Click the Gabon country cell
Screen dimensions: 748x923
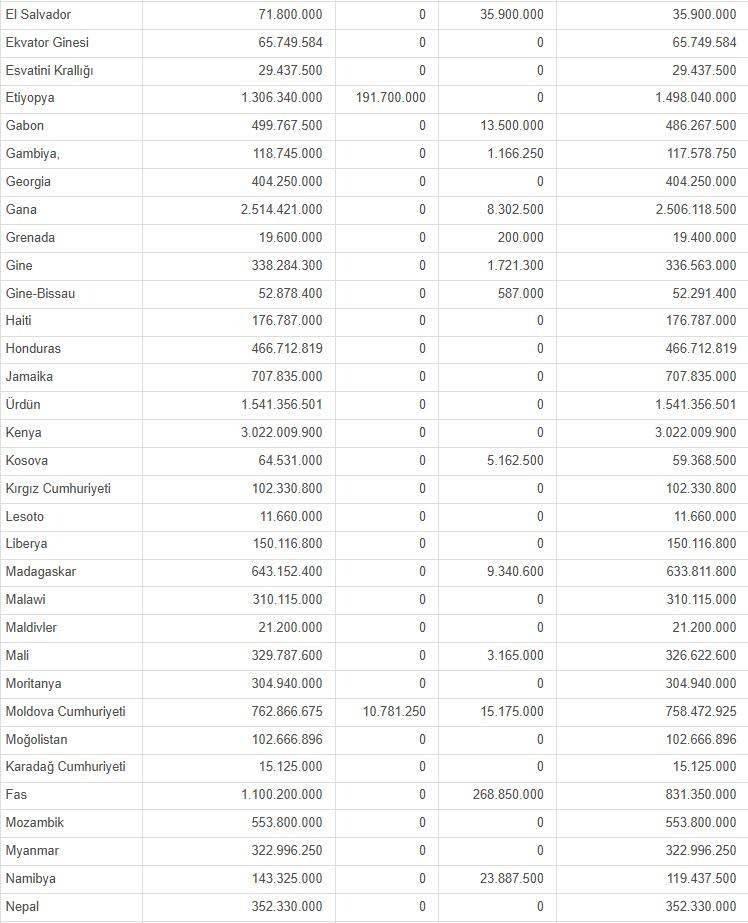coord(25,126)
